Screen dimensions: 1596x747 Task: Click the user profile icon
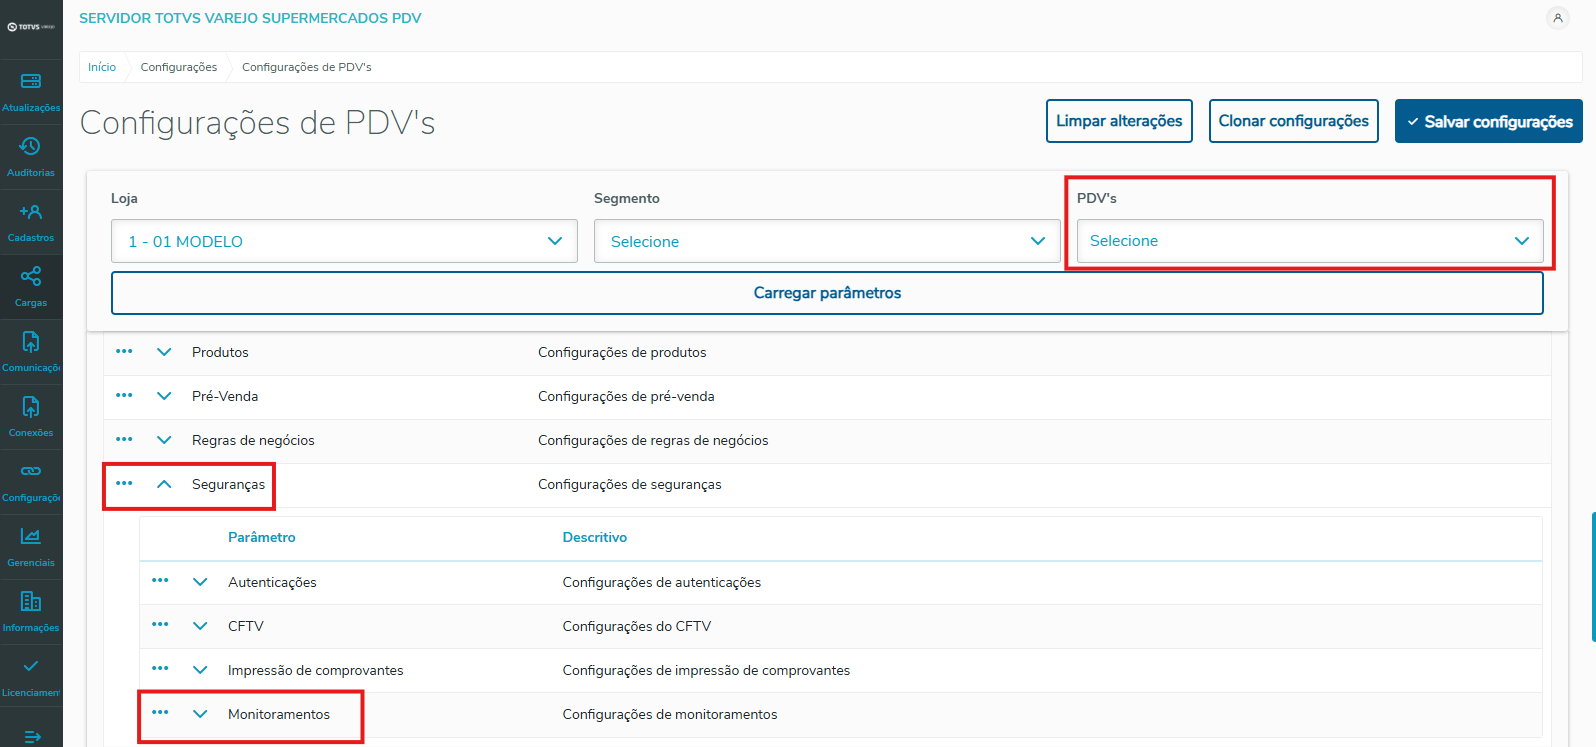pyautogui.click(x=1557, y=18)
